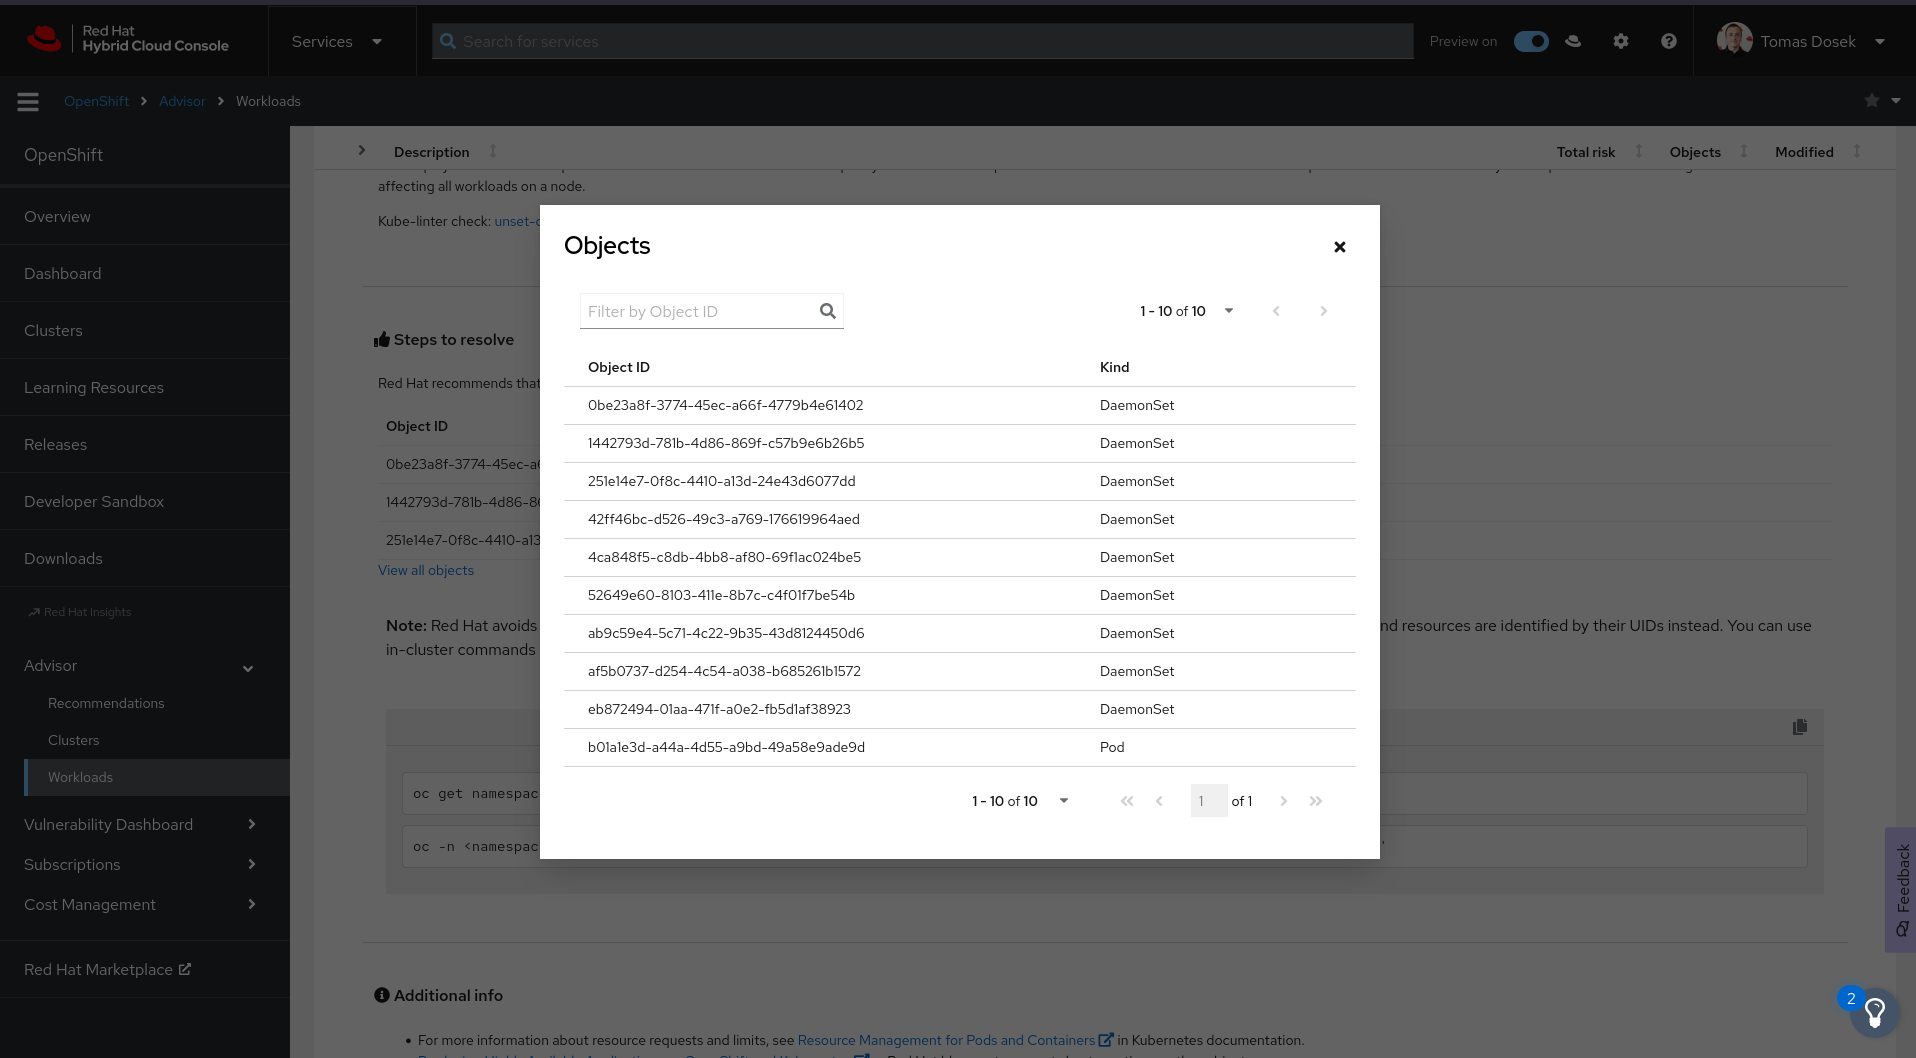Click the View all objects link
Screen dimensions: 1916x1058
point(426,570)
